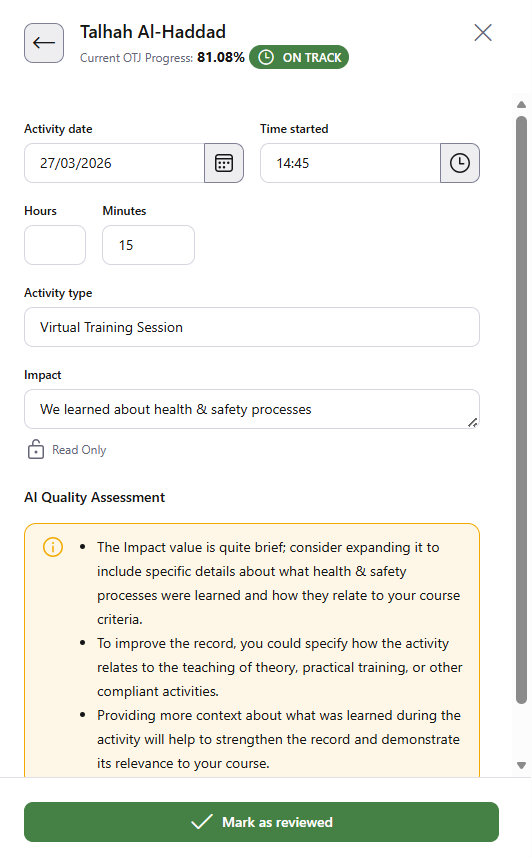Viewport: 532px width, 857px height.
Task: Click the Minutes field showing 15
Action: tap(148, 245)
